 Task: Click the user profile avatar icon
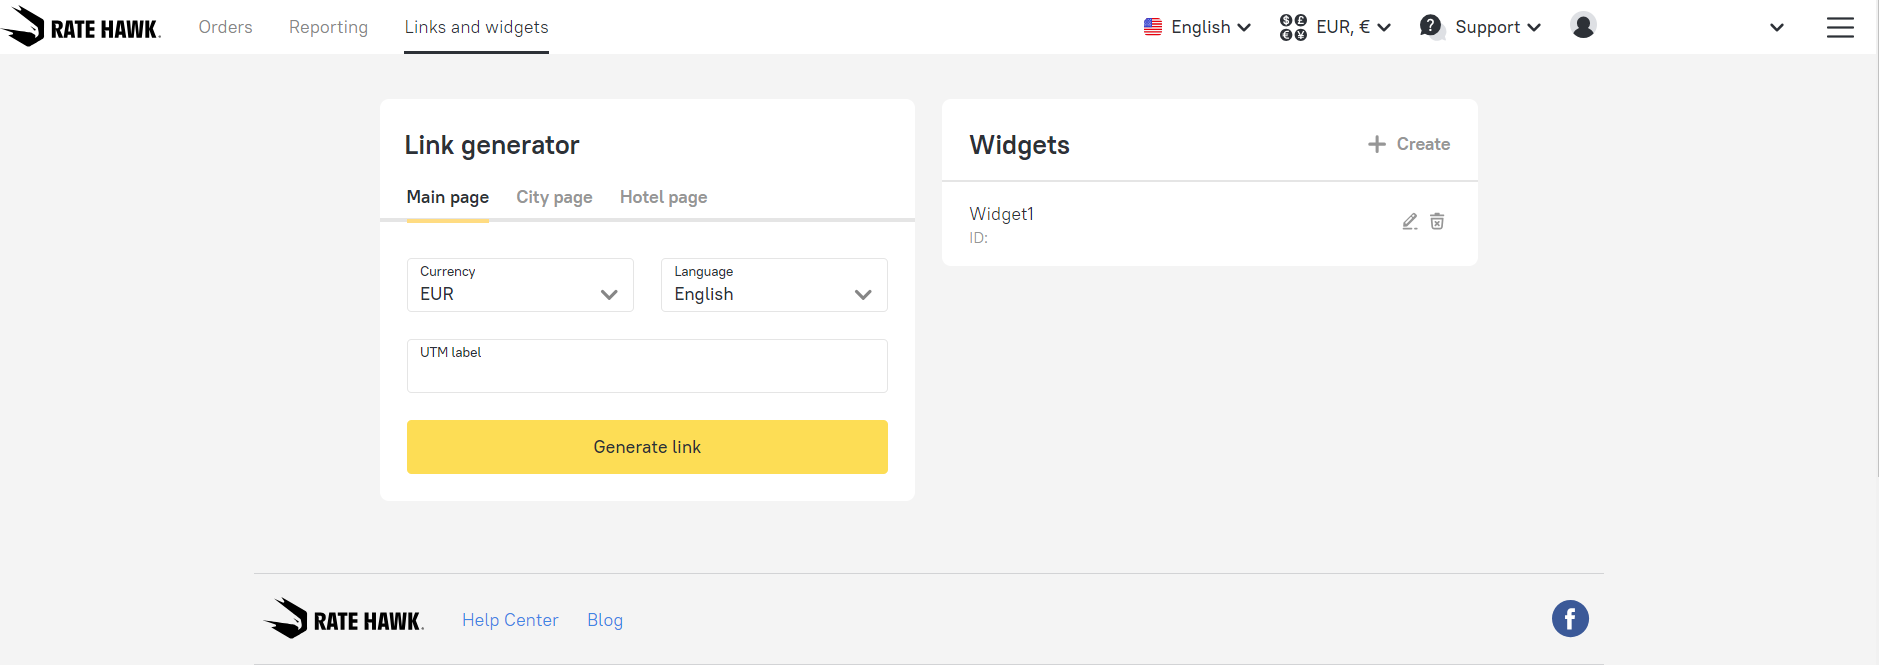click(x=1582, y=26)
